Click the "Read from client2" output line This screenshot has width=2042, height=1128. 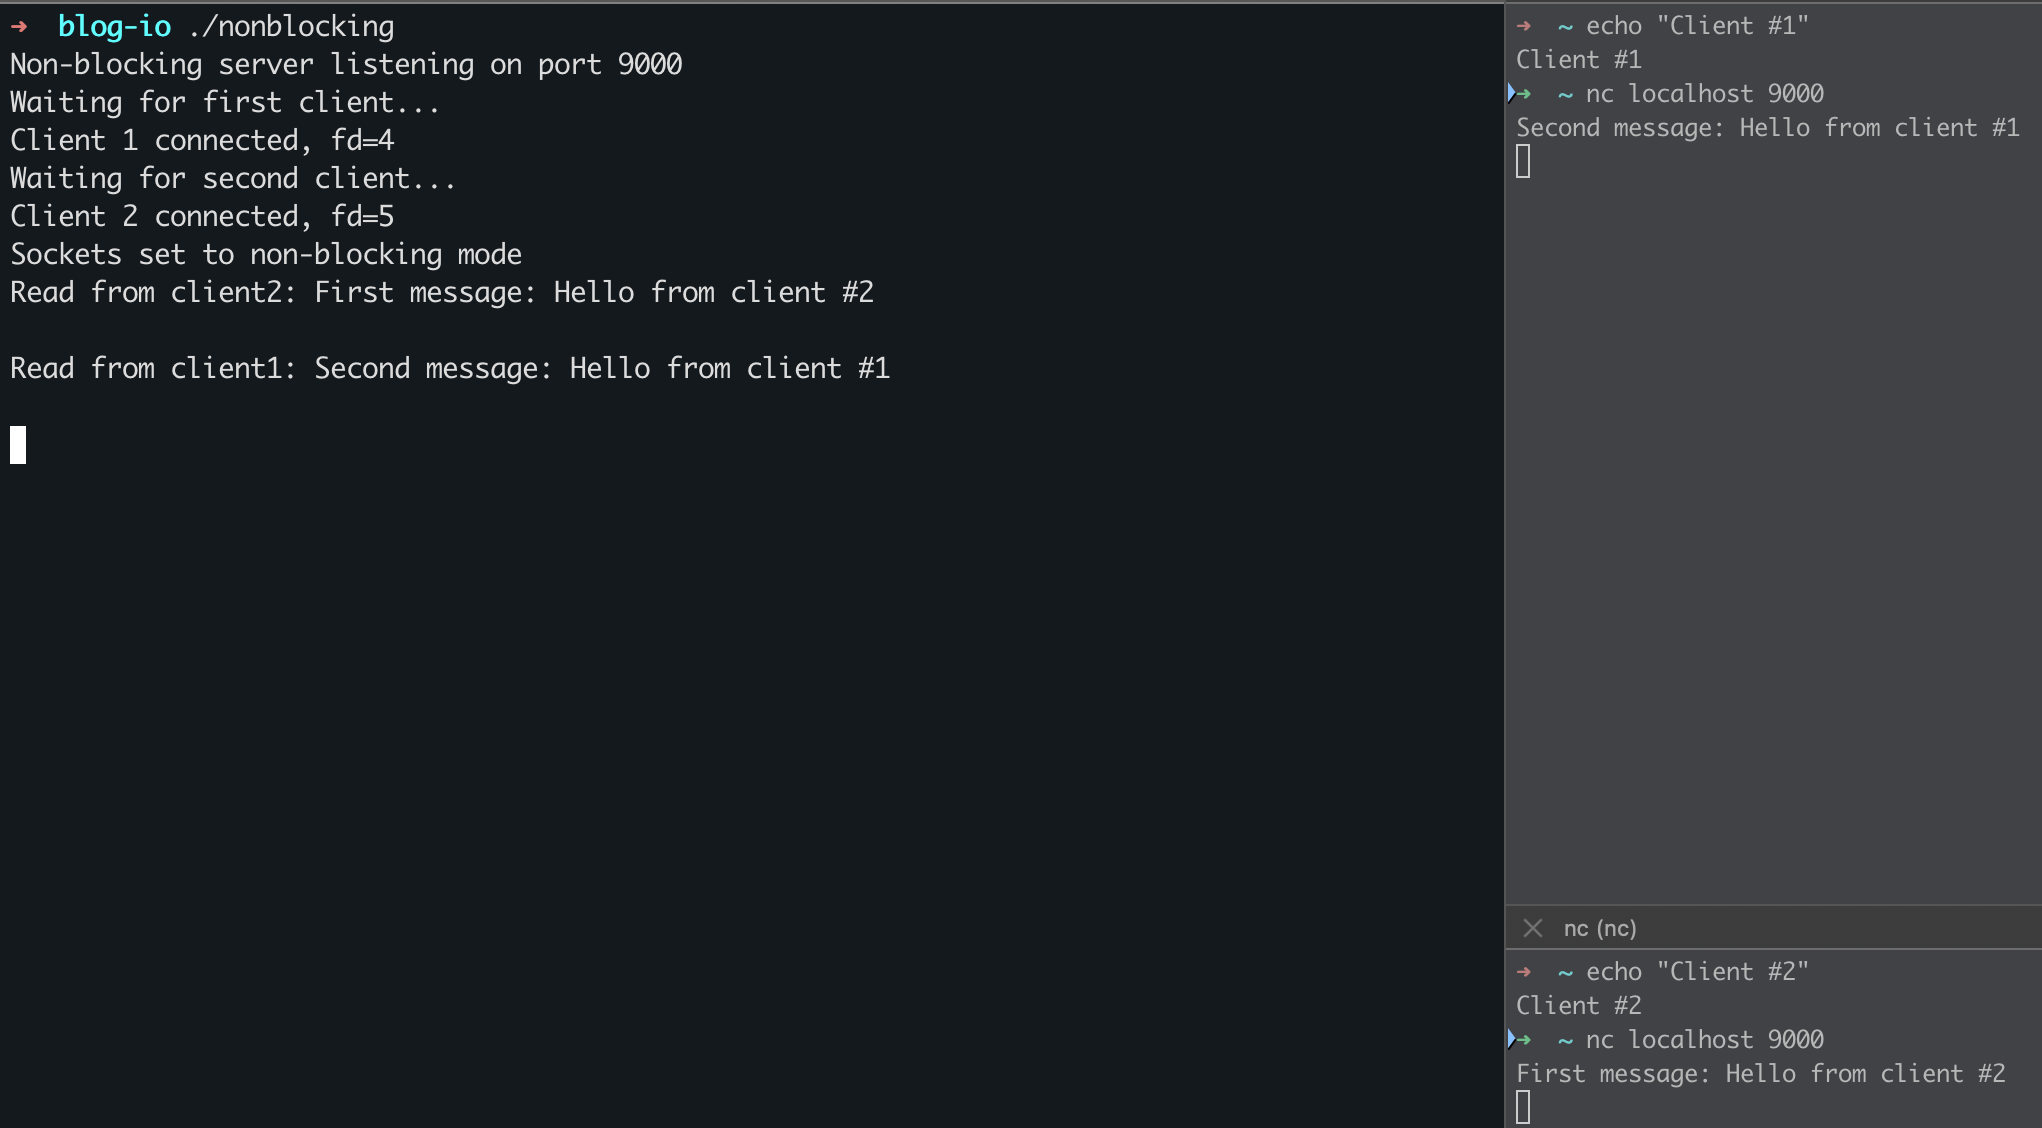tap(442, 292)
